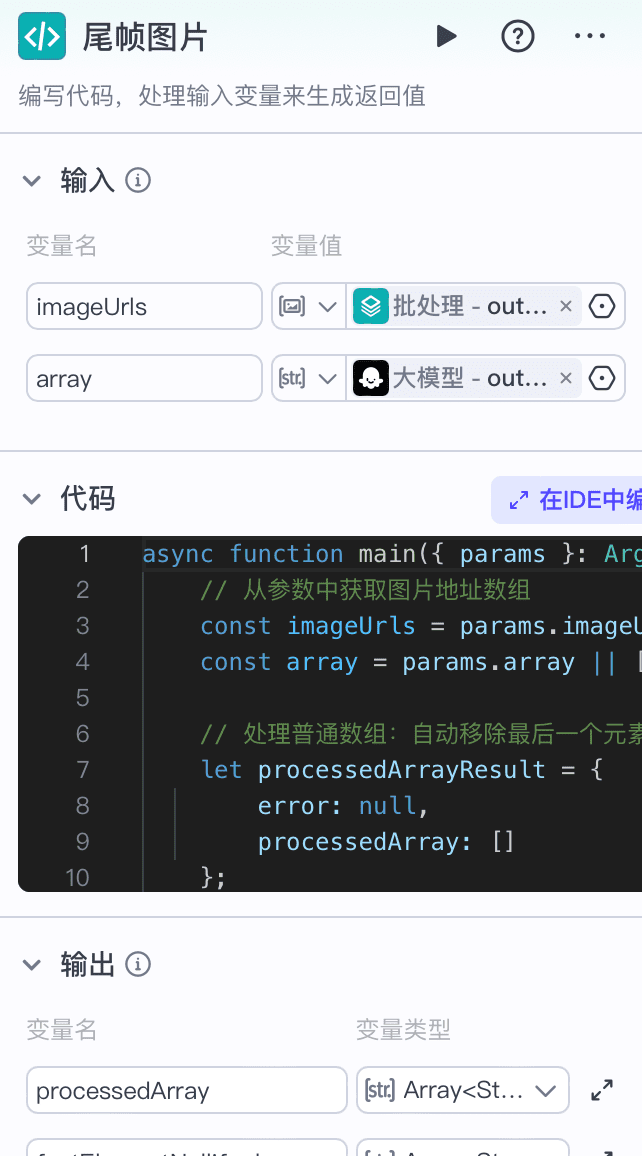The image size is (642, 1156).
Task: Expand the processedArray output row
Action: click(602, 1090)
